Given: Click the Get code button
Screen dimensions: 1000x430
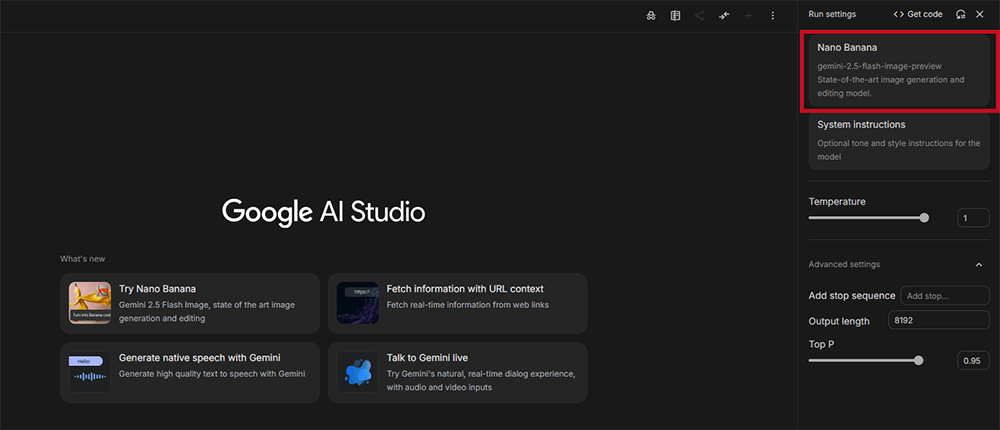Looking at the screenshot, I should [918, 14].
